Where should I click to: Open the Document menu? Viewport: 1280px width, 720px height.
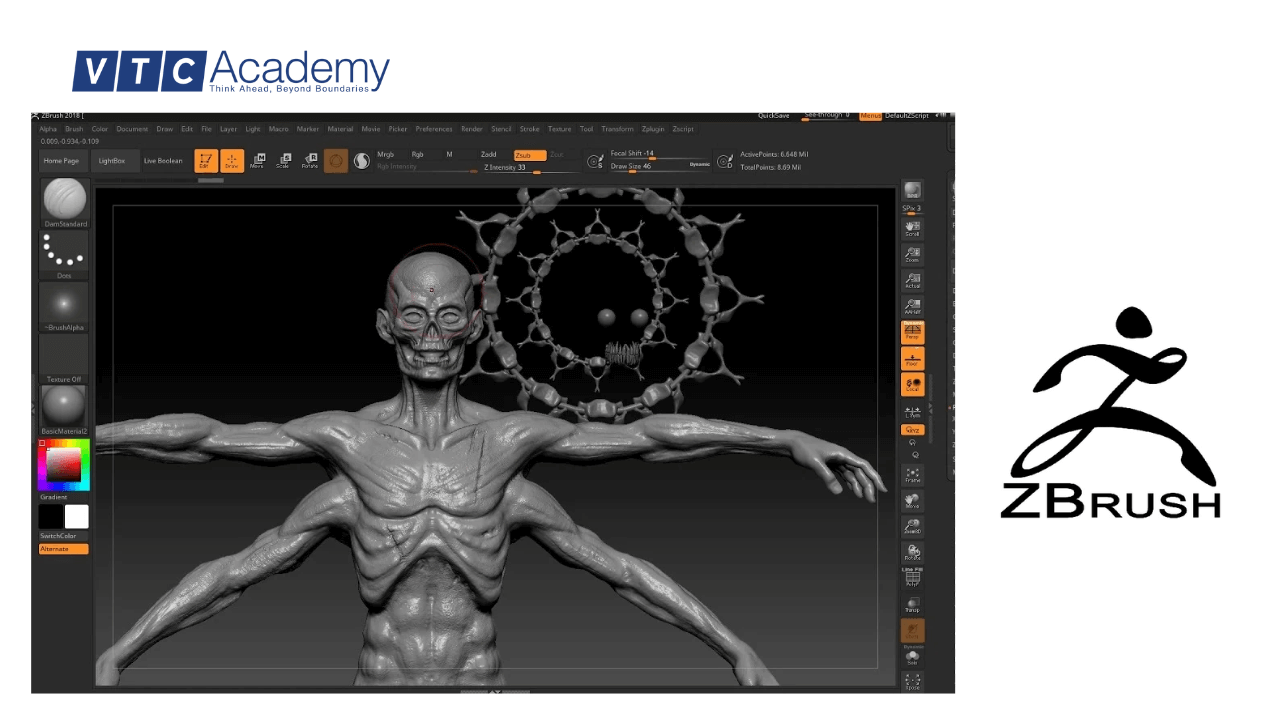point(132,129)
